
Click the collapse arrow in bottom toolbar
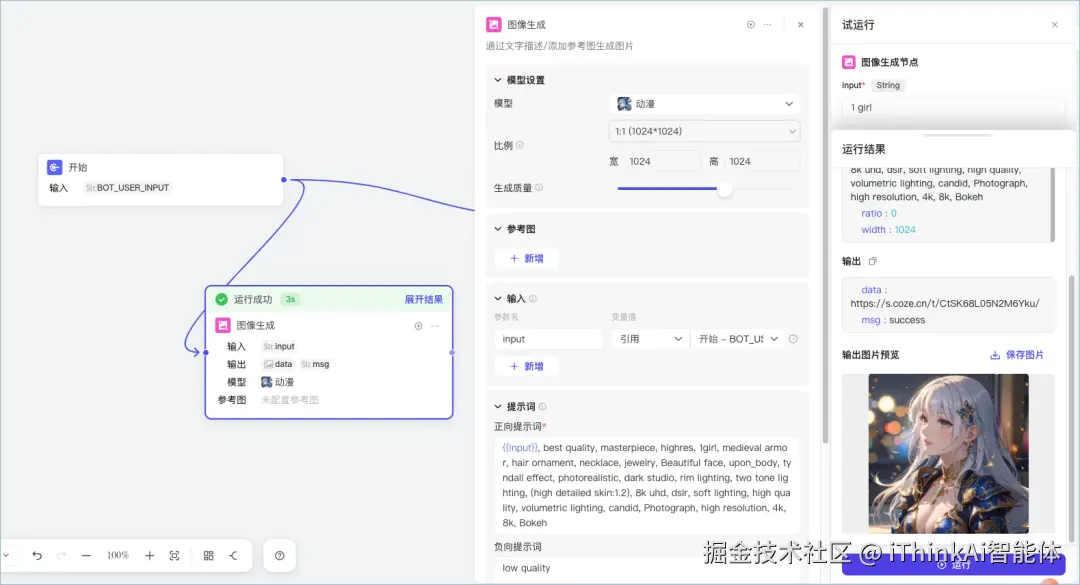pos(233,555)
